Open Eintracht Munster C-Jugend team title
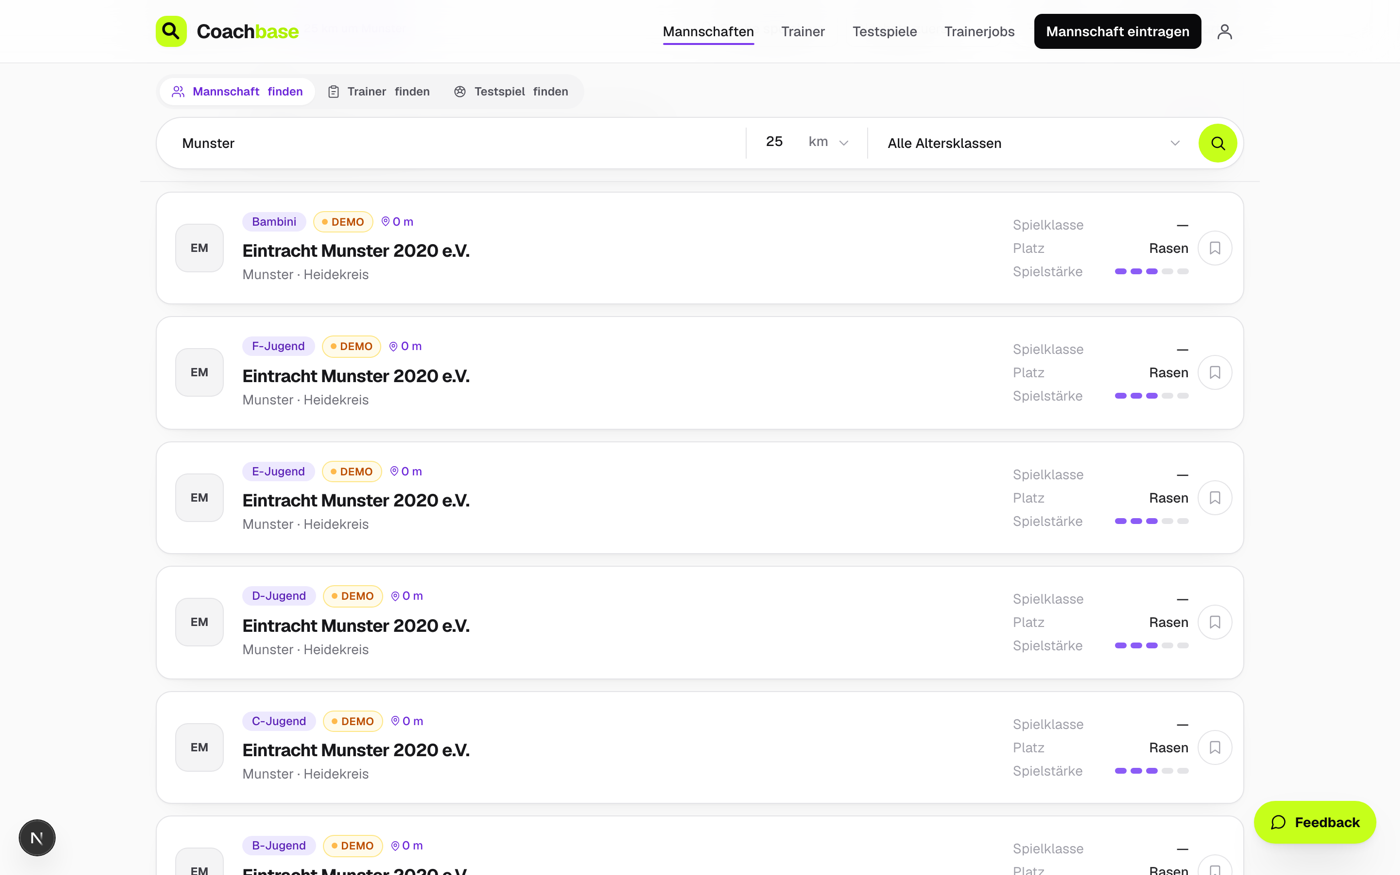This screenshot has width=1400, height=875. (356, 750)
